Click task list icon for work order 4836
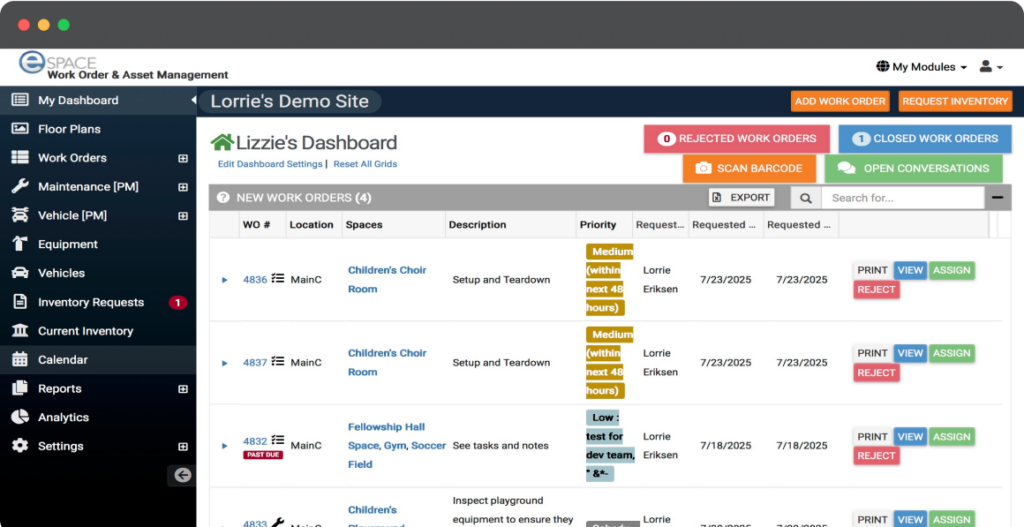Screen dimensions: 1024x527 coord(278,279)
